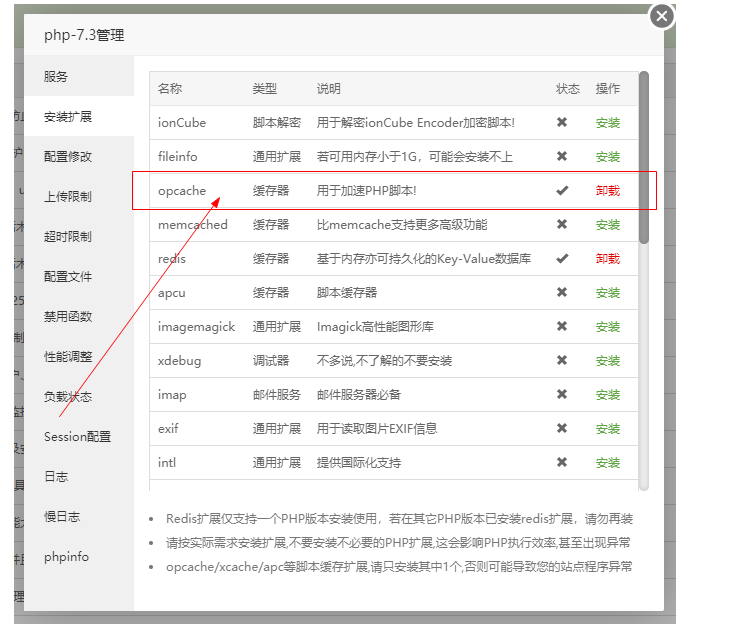Install the memcached extension
This screenshot has height=643, width=731.
(607, 225)
